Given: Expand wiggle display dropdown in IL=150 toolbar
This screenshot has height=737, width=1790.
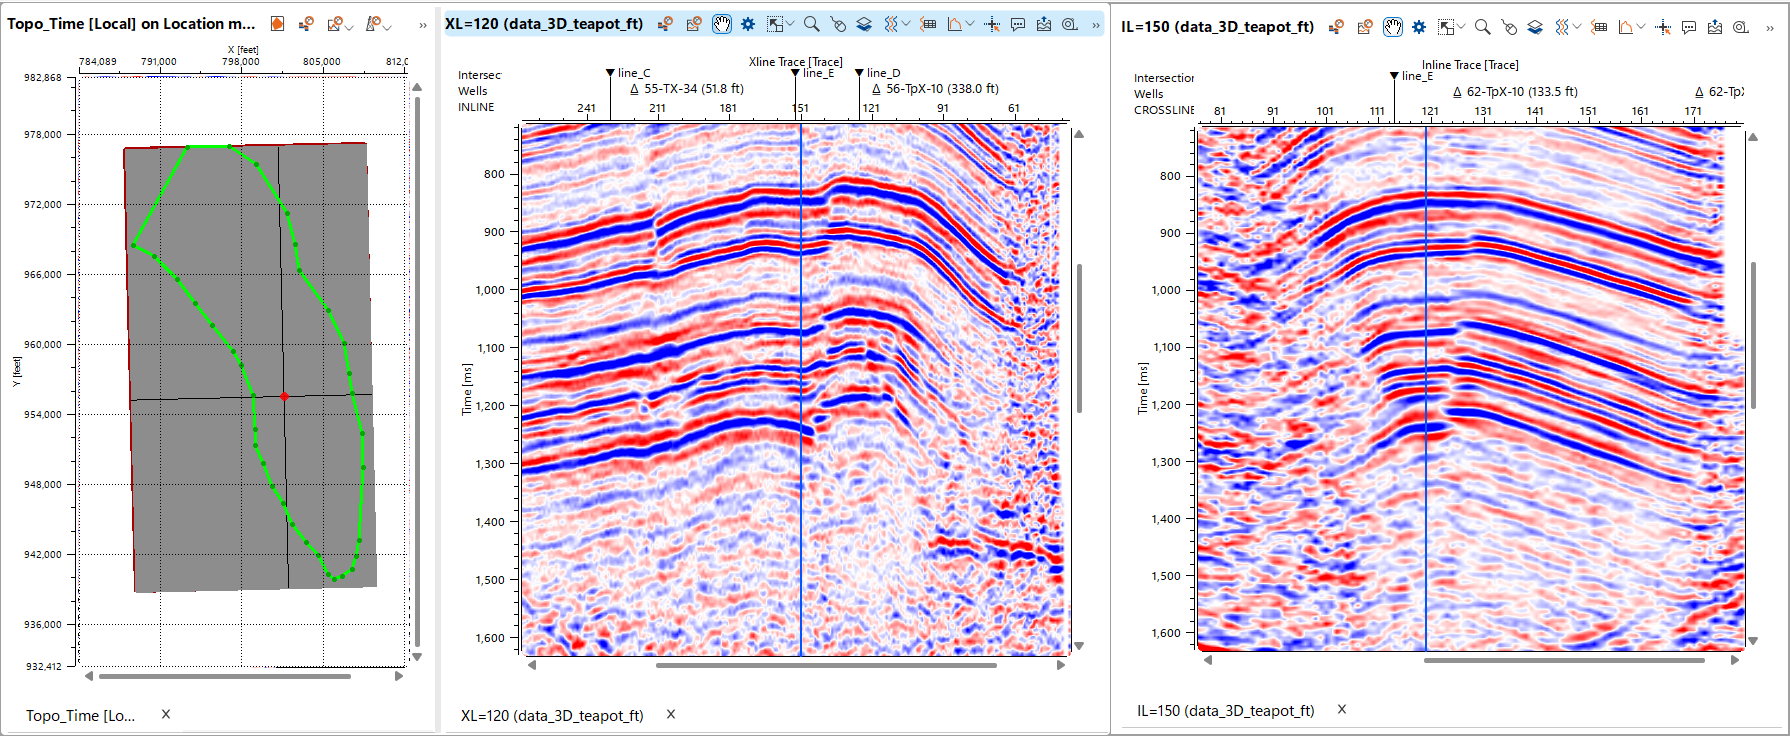Looking at the screenshot, I should pyautogui.click(x=1576, y=27).
